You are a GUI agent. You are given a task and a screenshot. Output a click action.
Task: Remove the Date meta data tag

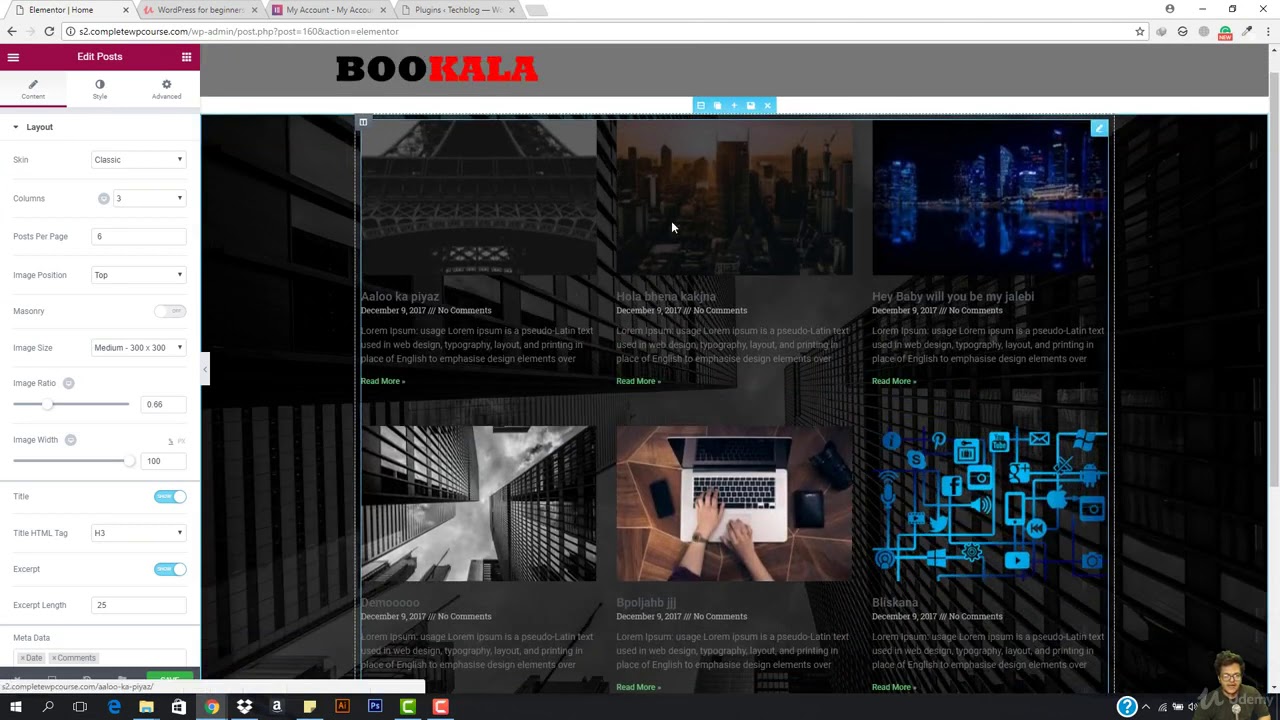(22, 658)
